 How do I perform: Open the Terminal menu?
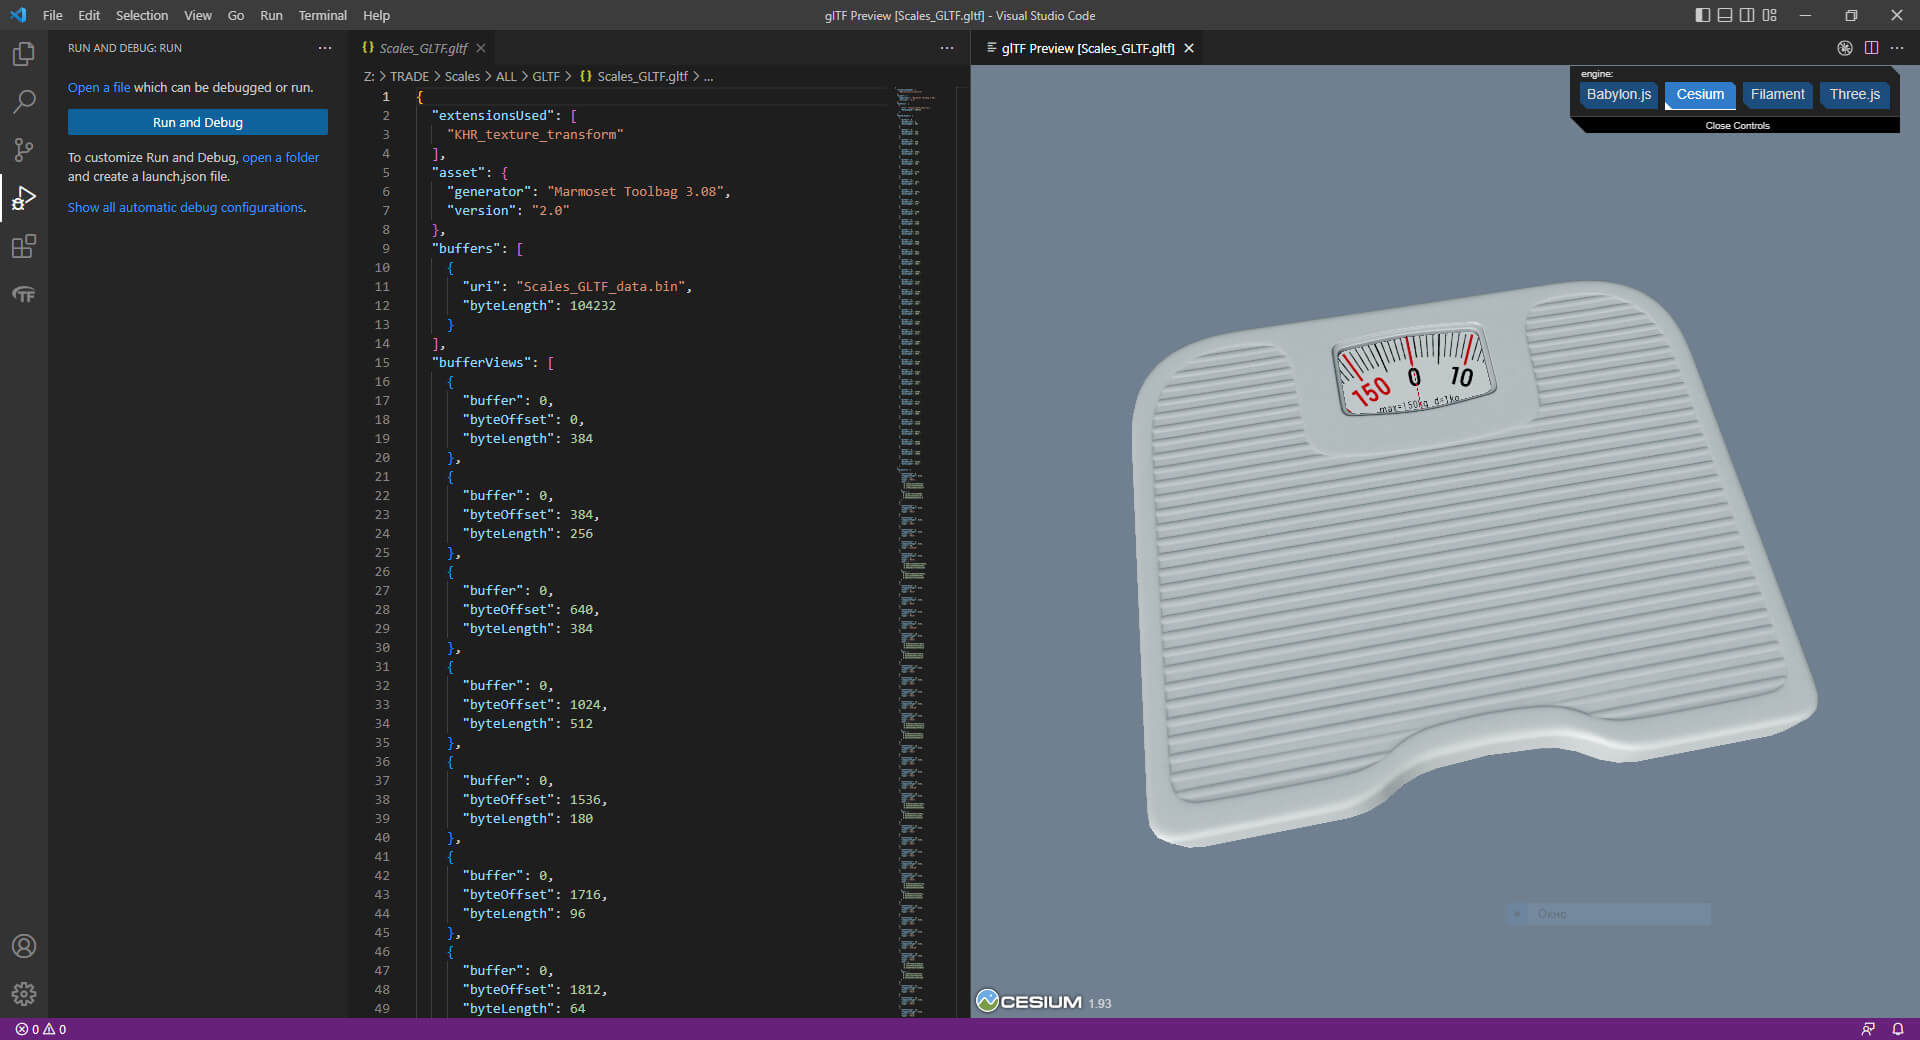coord(322,15)
